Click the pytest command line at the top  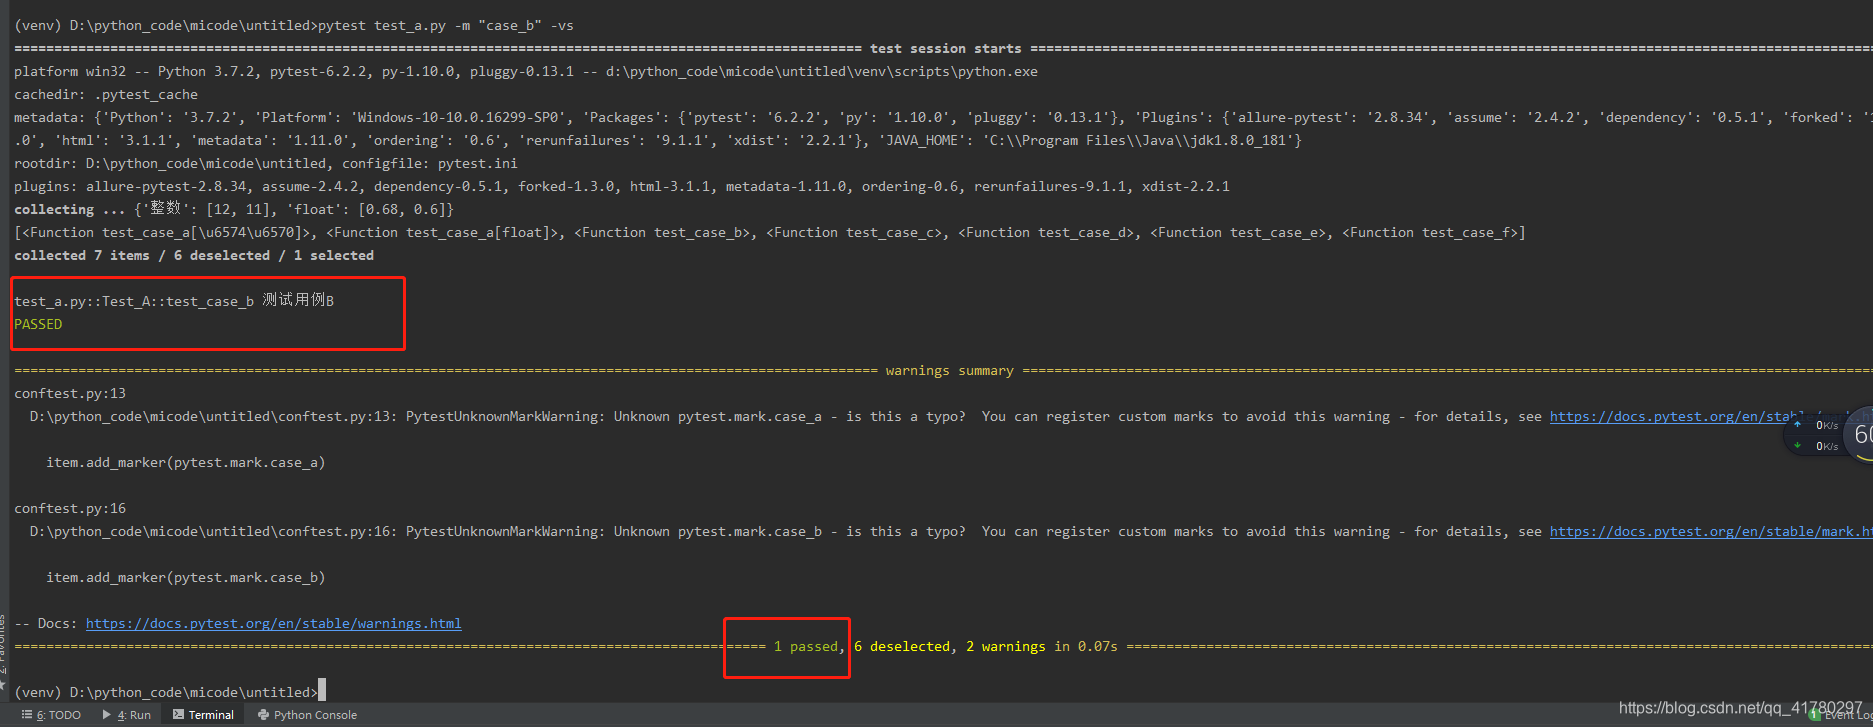pos(294,25)
